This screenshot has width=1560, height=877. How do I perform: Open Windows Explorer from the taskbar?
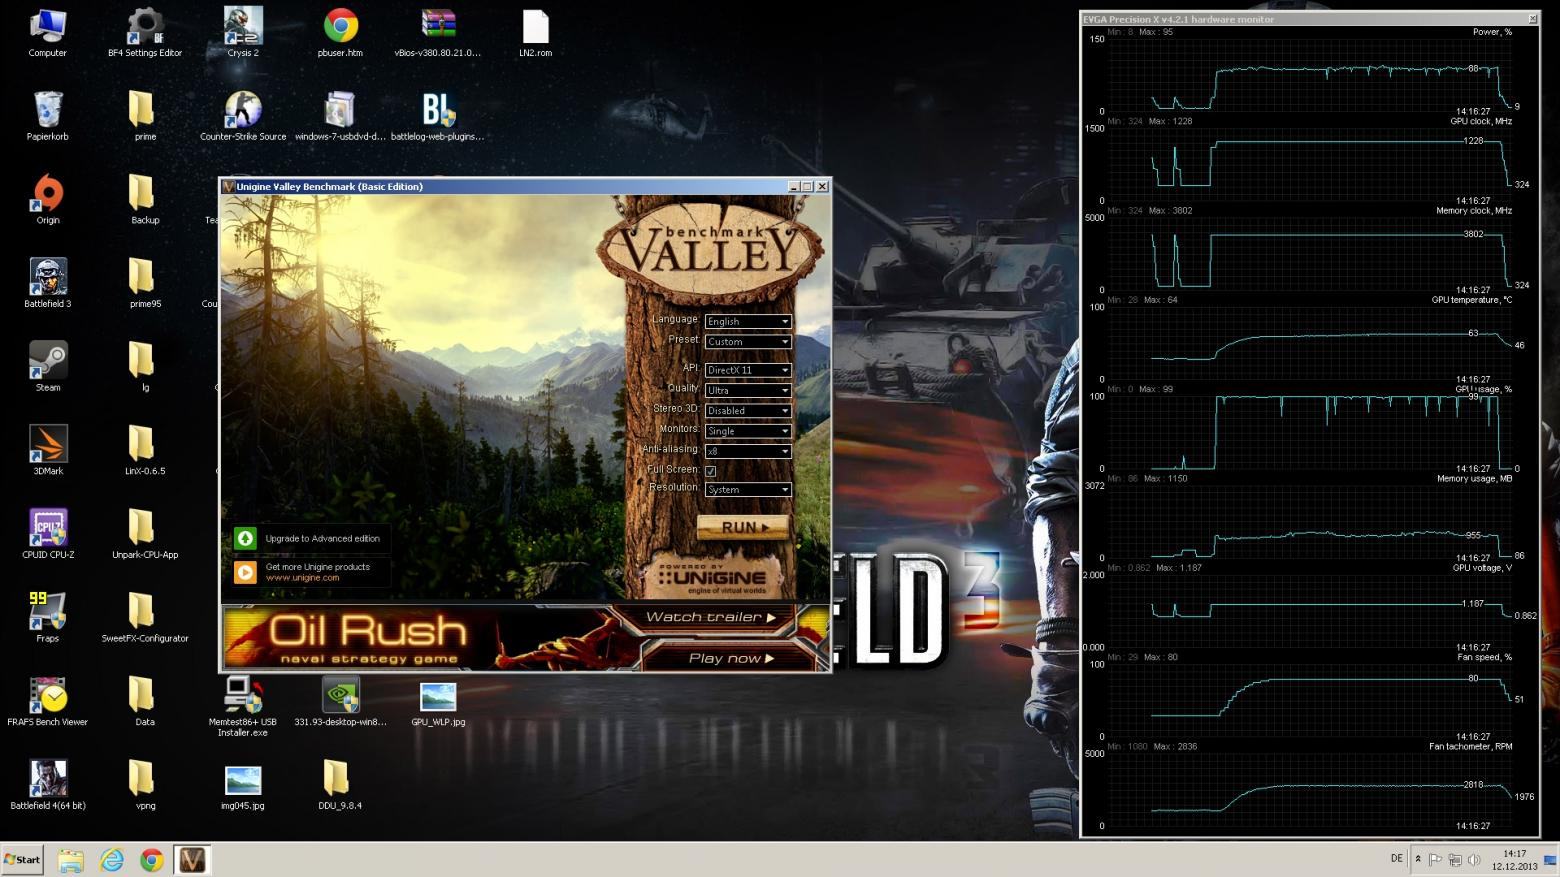[70, 859]
